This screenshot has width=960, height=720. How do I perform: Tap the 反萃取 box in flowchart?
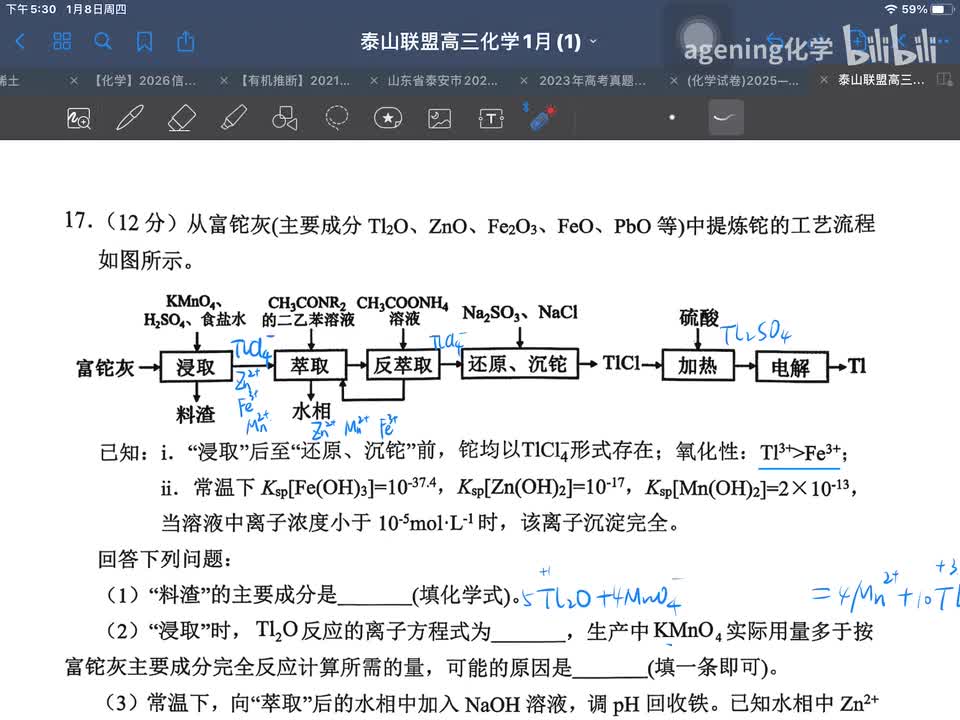403,366
